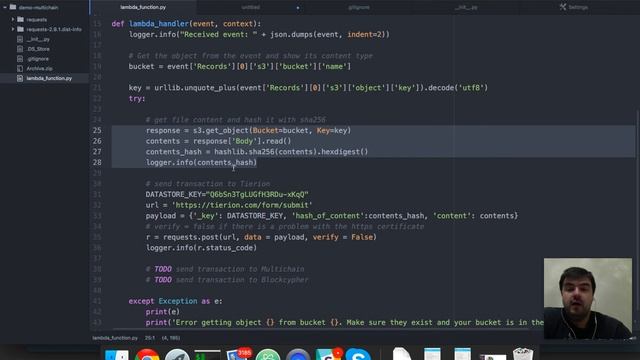Open Skype from the dock
The width and height of the screenshot is (640, 360).
(358, 354)
